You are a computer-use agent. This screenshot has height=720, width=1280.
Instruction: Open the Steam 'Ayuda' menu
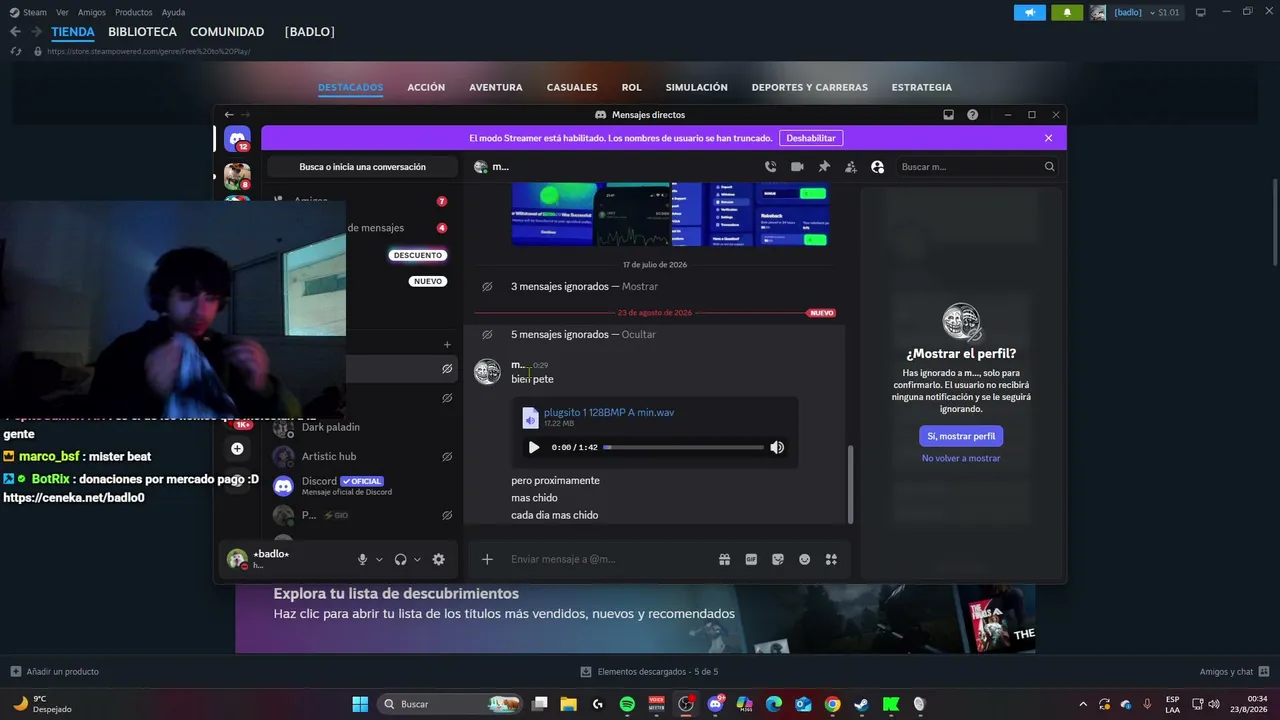173,12
